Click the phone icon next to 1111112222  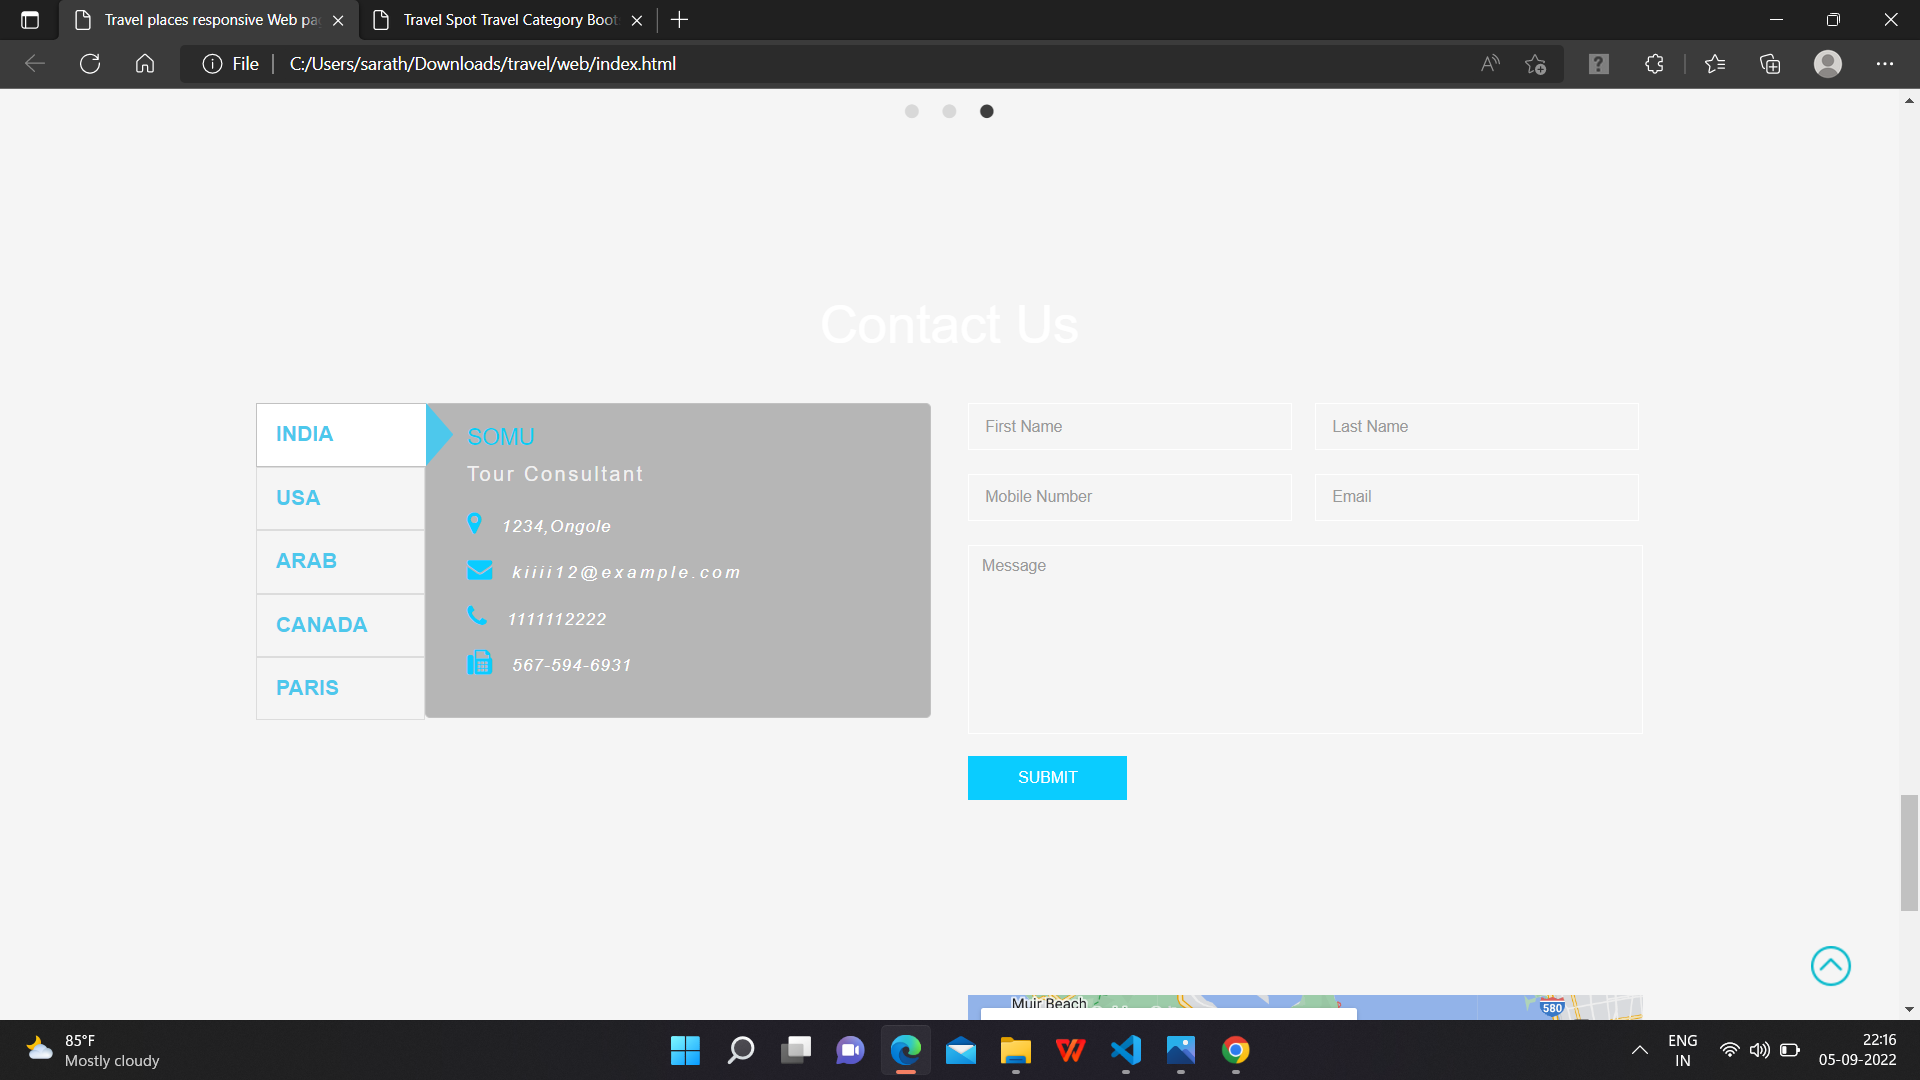(477, 615)
